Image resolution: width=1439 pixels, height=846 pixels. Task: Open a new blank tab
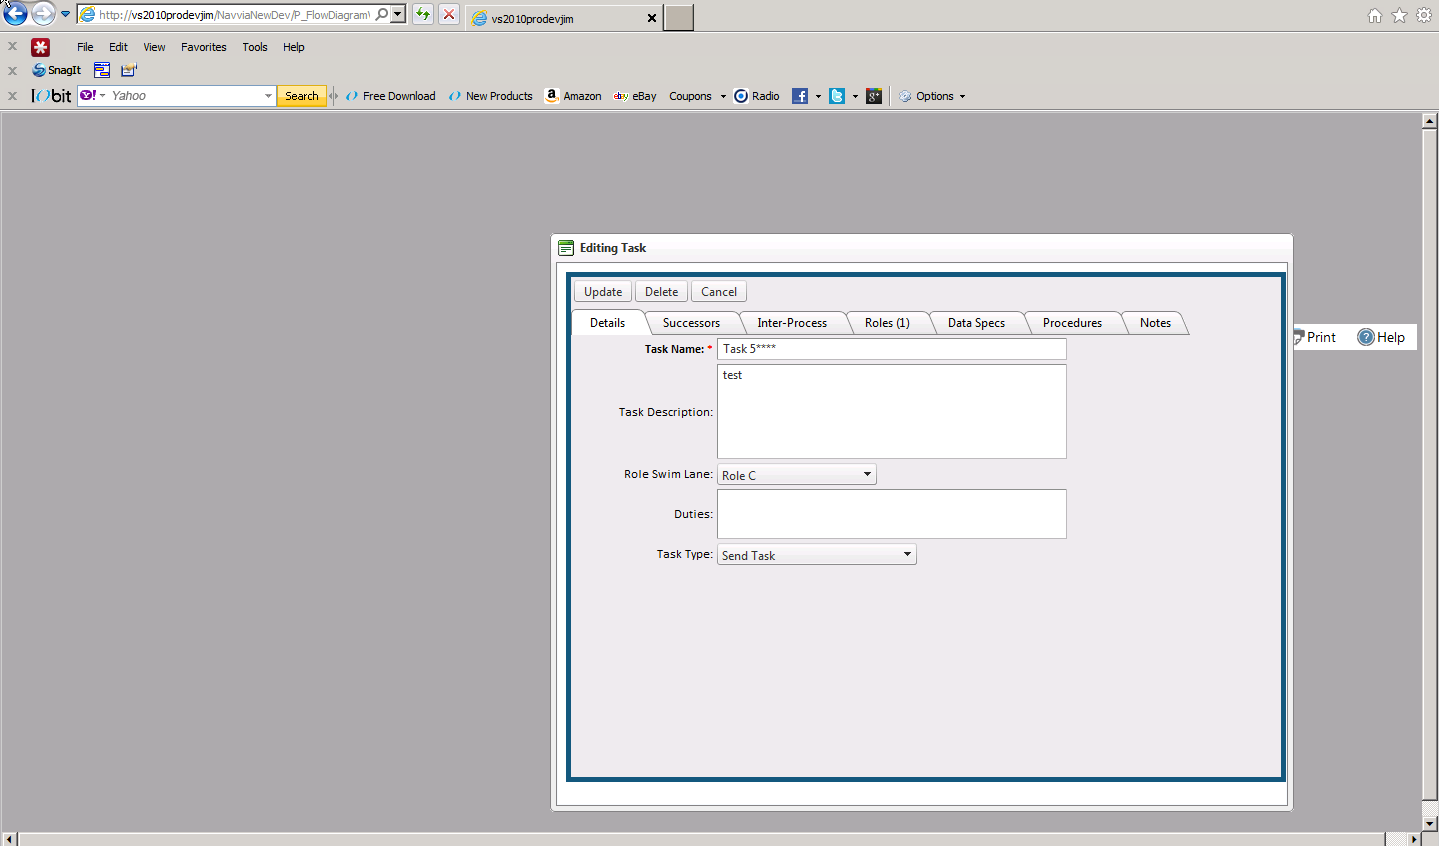click(679, 18)
